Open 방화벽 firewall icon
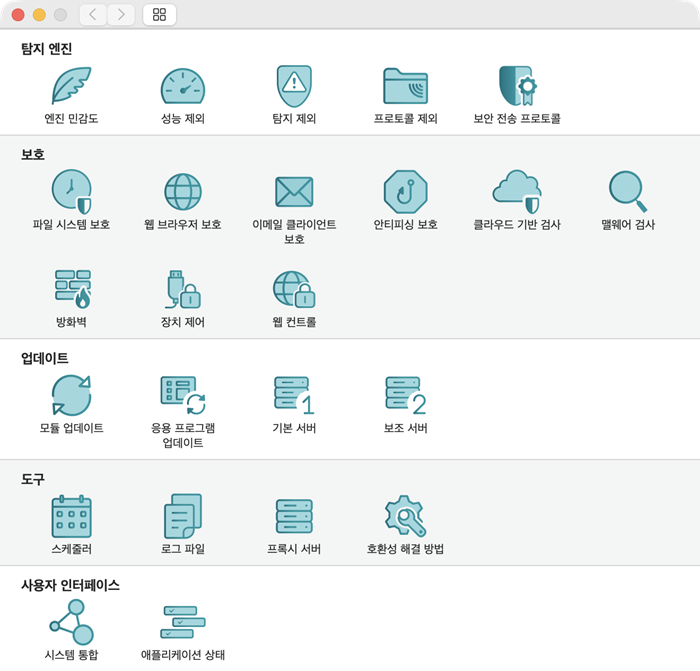 (73, 289)
